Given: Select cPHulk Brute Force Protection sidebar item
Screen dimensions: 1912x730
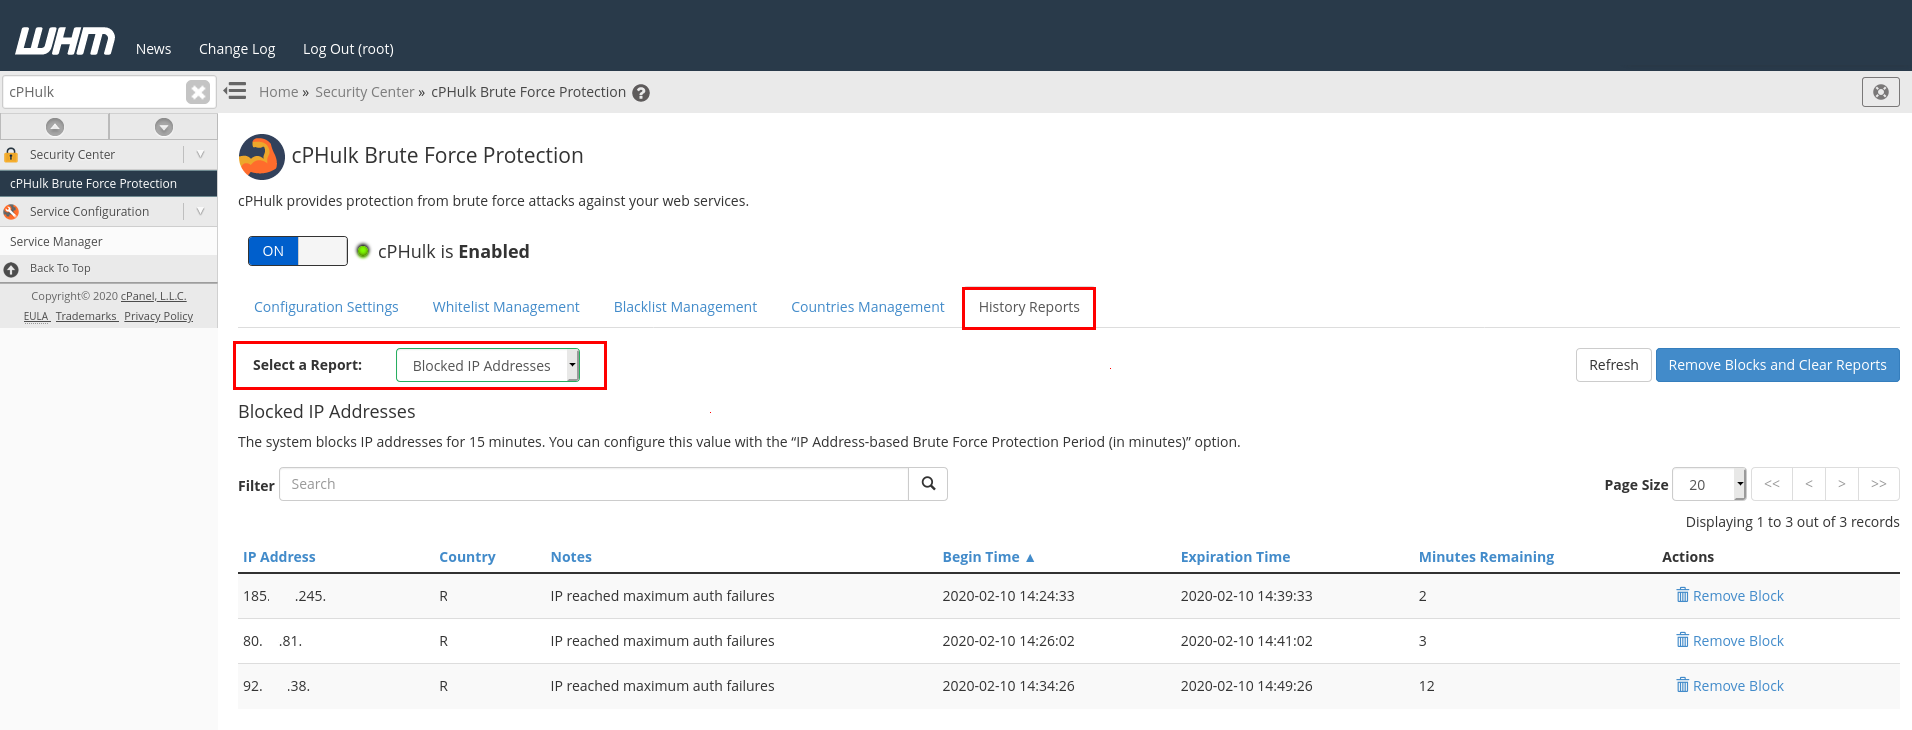Looking at the screenshot, I should pos(108,184).
